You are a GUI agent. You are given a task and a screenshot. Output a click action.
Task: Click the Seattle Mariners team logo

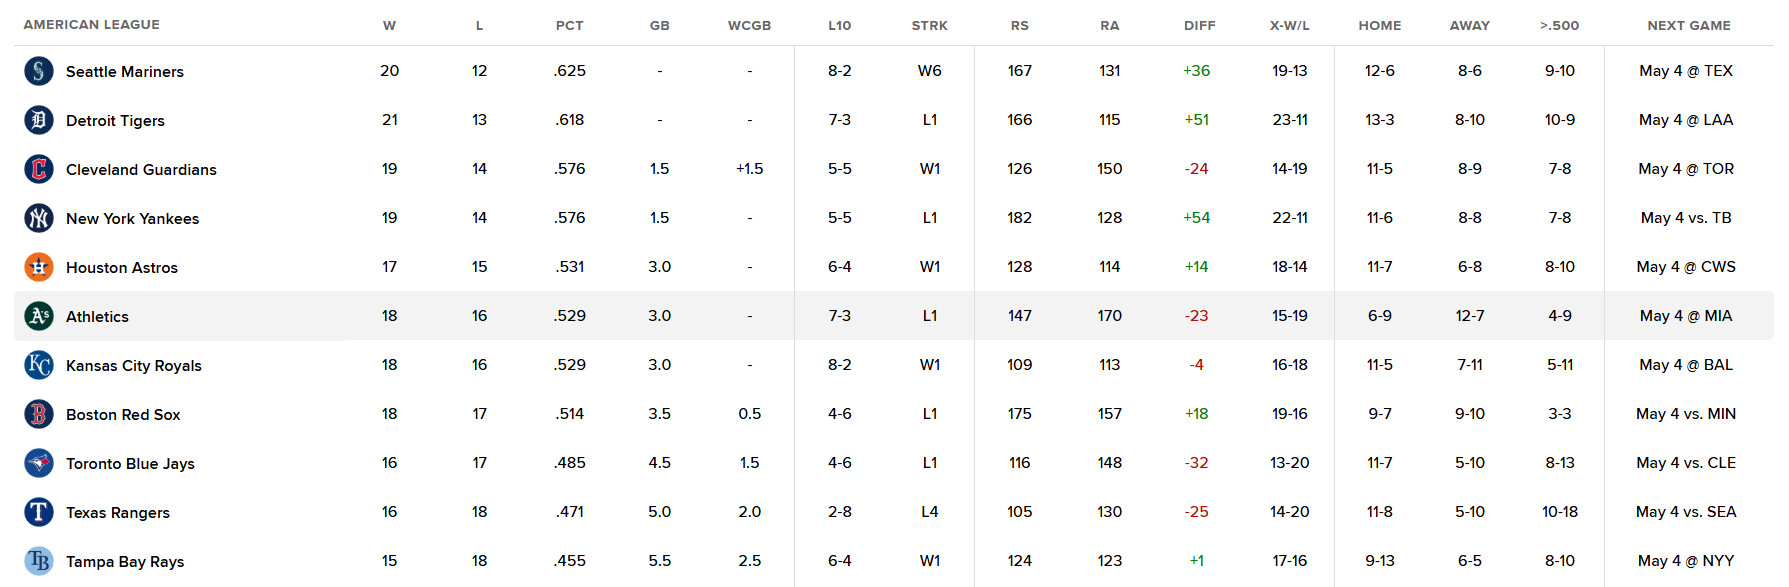click(39, 71)
